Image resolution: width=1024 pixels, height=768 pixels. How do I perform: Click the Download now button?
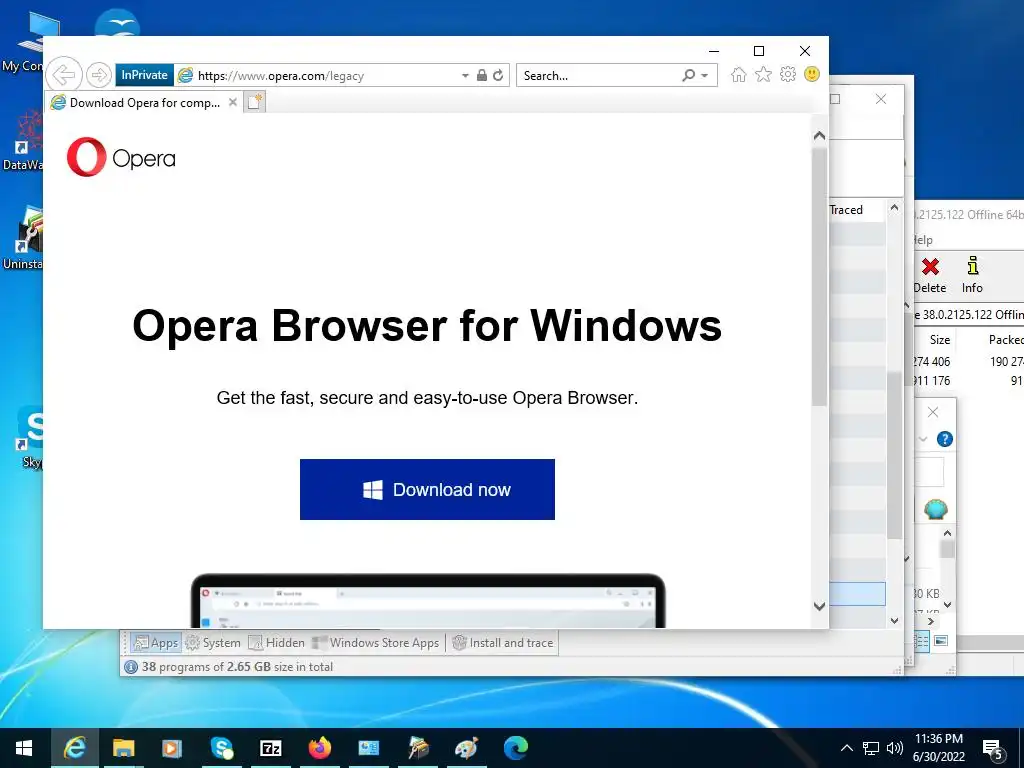[x=427, y=489]
